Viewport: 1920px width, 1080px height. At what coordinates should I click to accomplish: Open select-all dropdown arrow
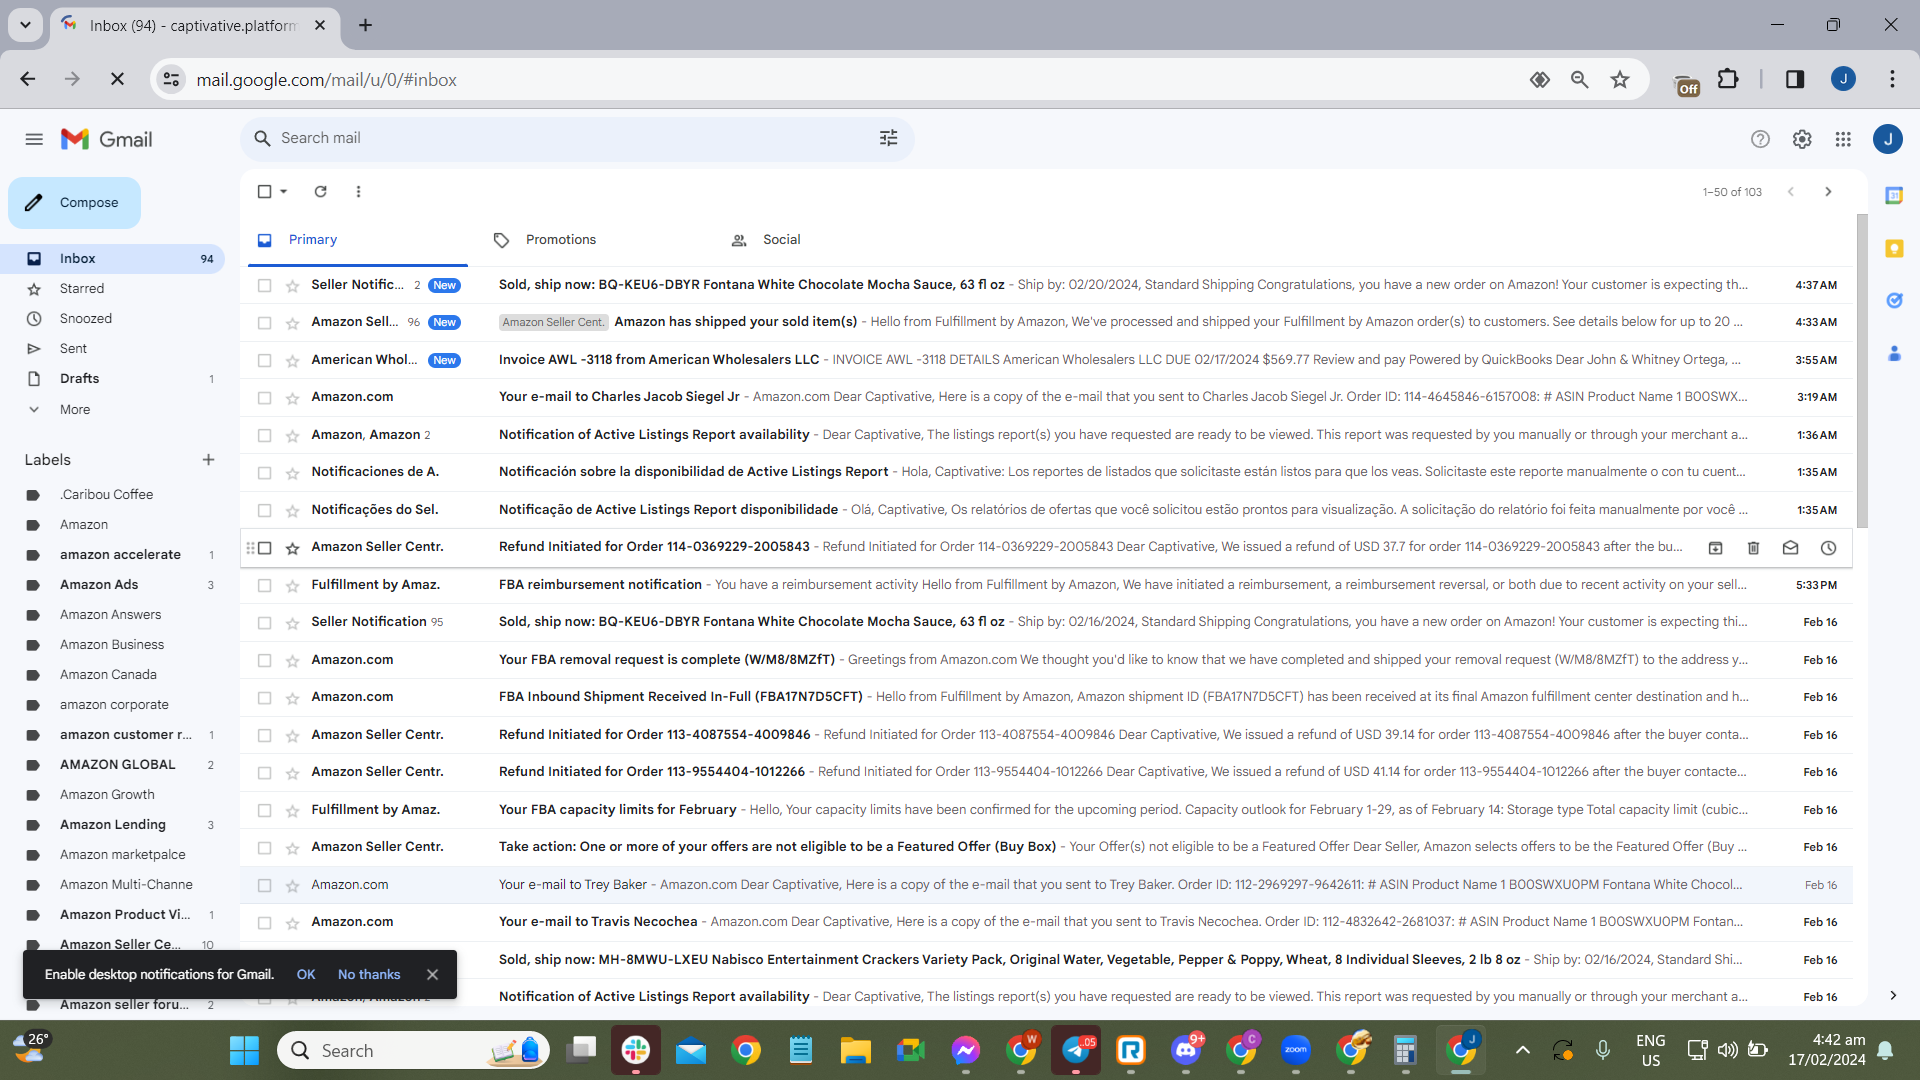284,191
